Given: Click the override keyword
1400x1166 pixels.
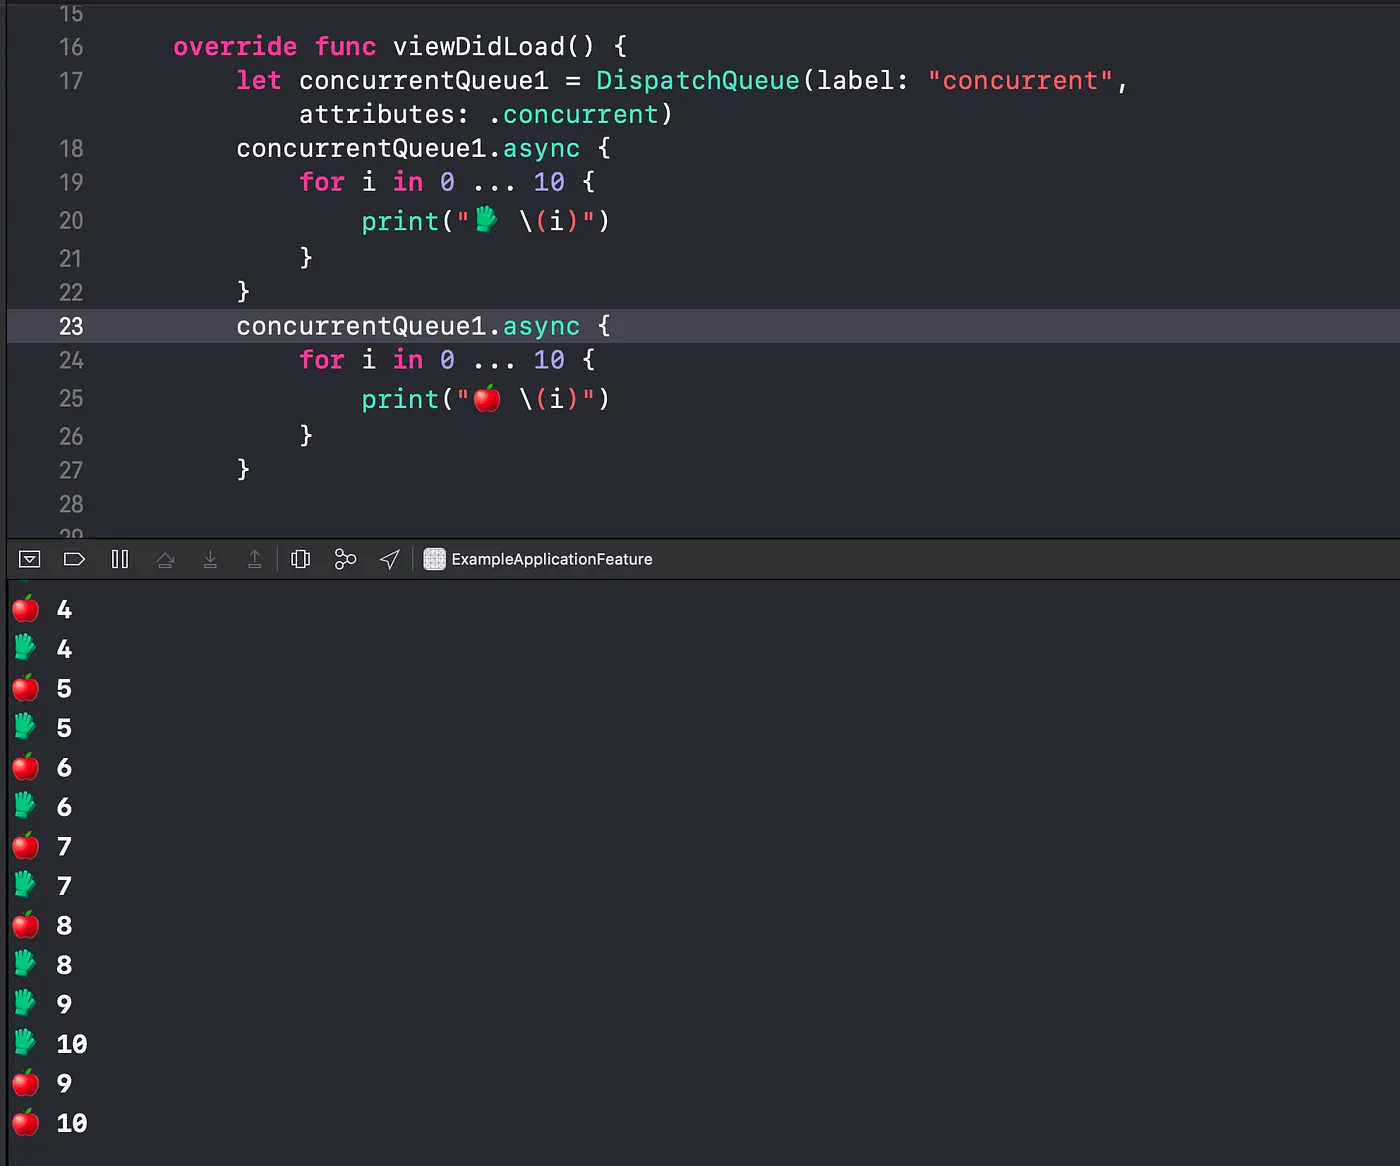Looking at the screenshot, I should pos(235,47).
